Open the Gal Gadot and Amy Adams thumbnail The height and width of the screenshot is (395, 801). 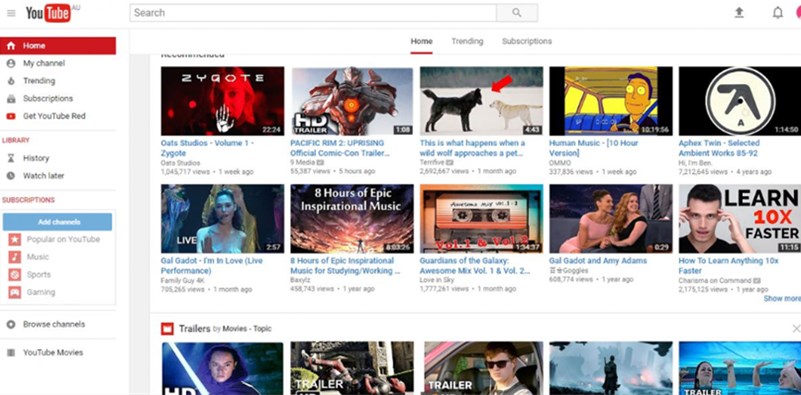pos(611,219)
